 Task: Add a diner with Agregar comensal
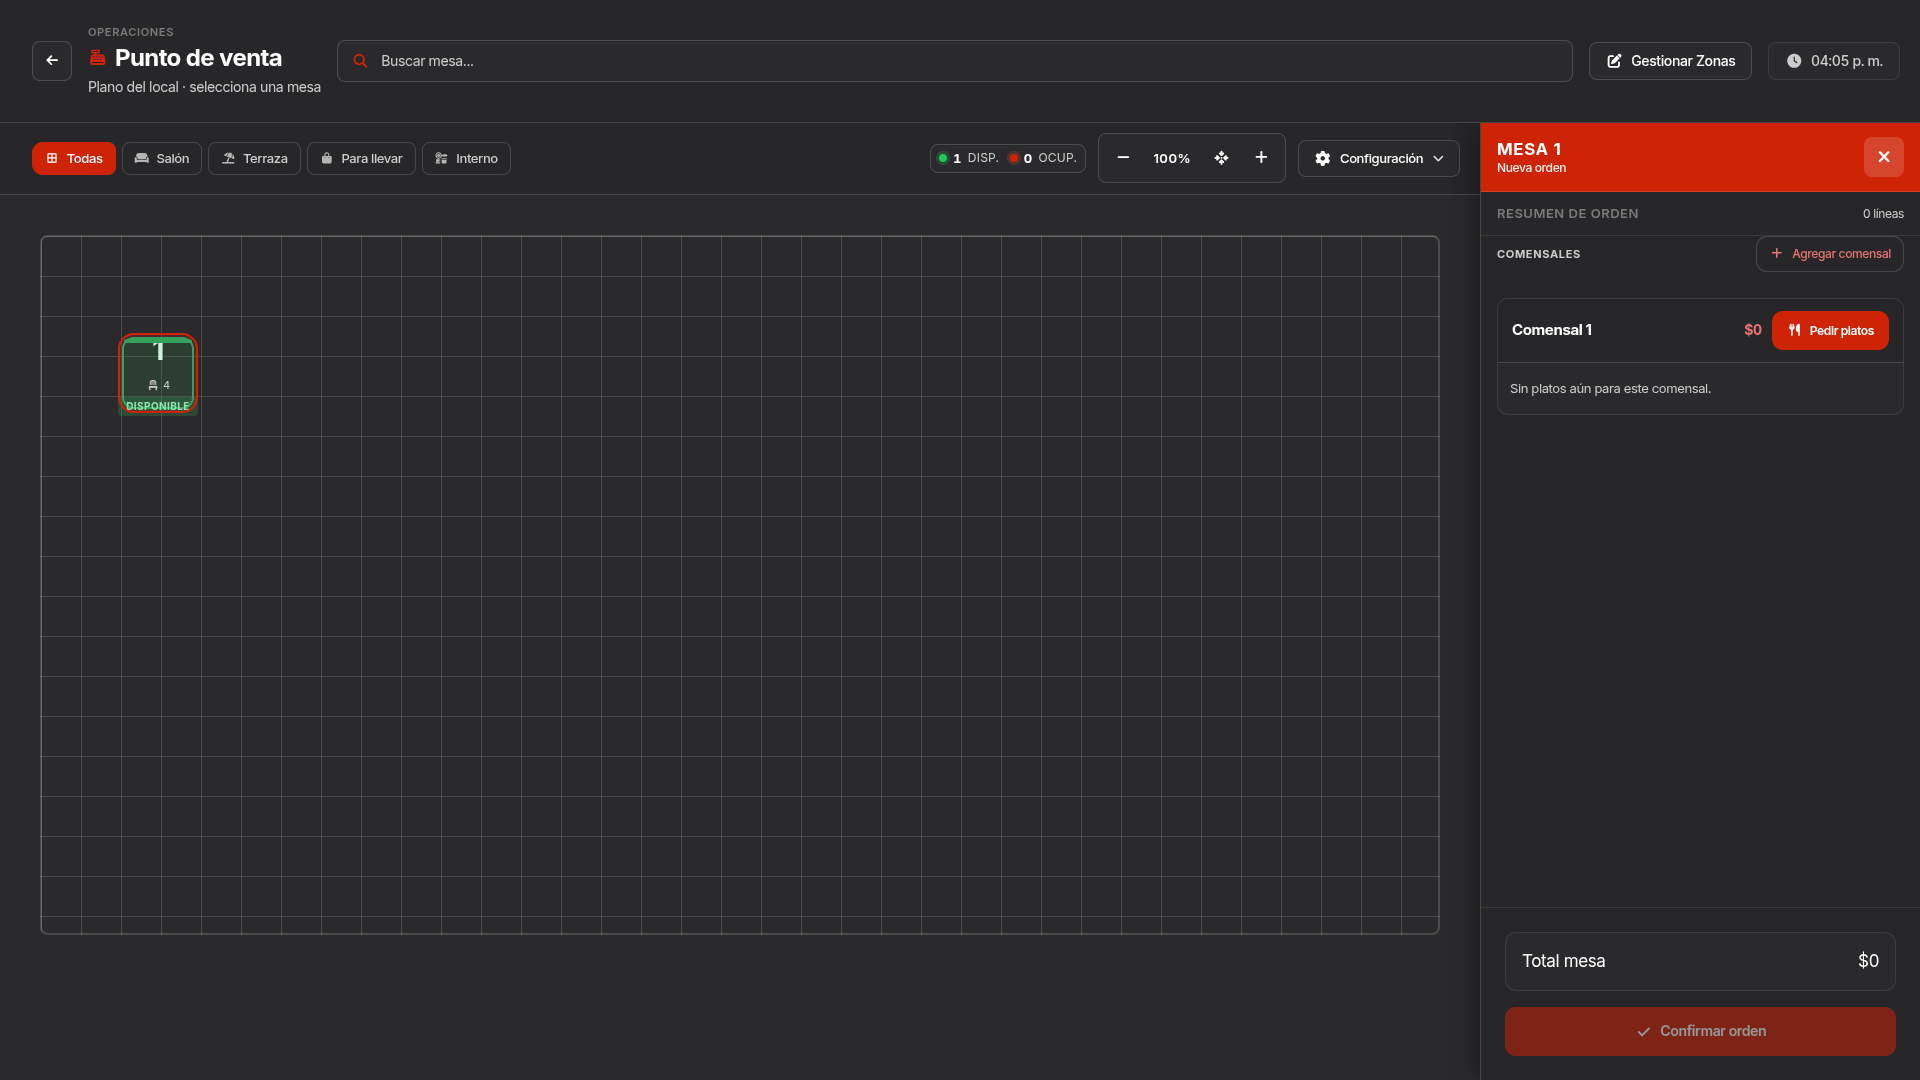point(1829,254)
